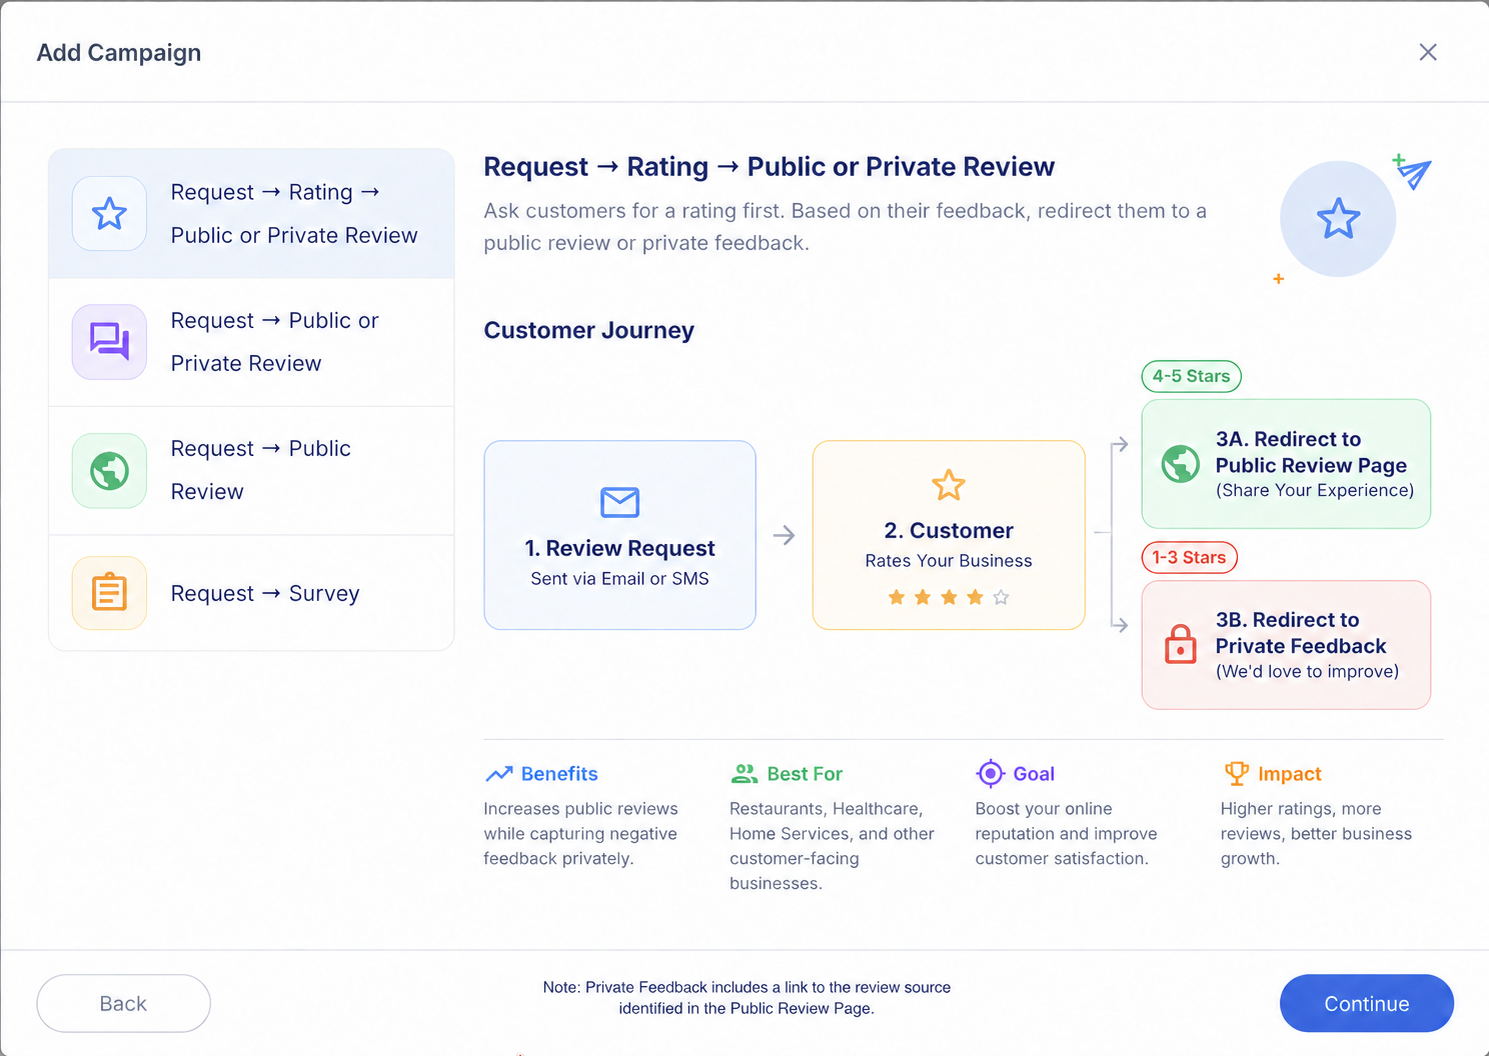The width and height of the screenshot is (1489, 1056).
Task: Click the Benefits heading label
Action: pyautogui.click(x=559, y=774)
